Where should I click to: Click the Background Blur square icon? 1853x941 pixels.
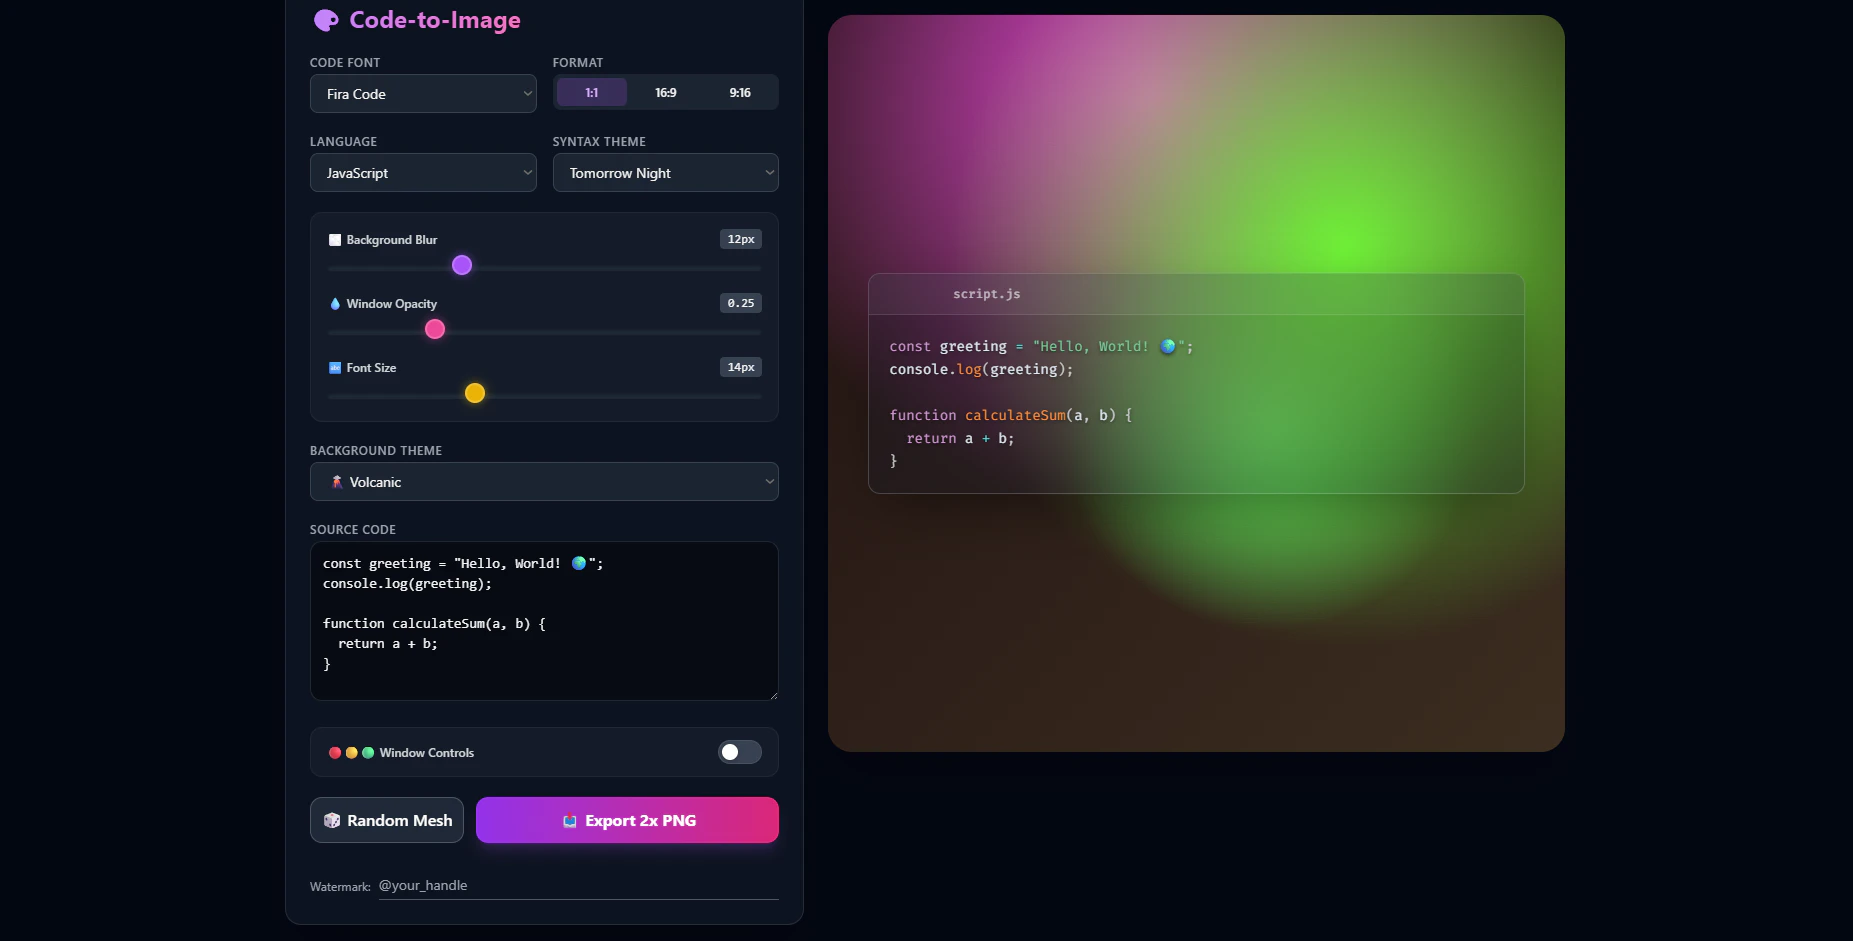(334, 239)
